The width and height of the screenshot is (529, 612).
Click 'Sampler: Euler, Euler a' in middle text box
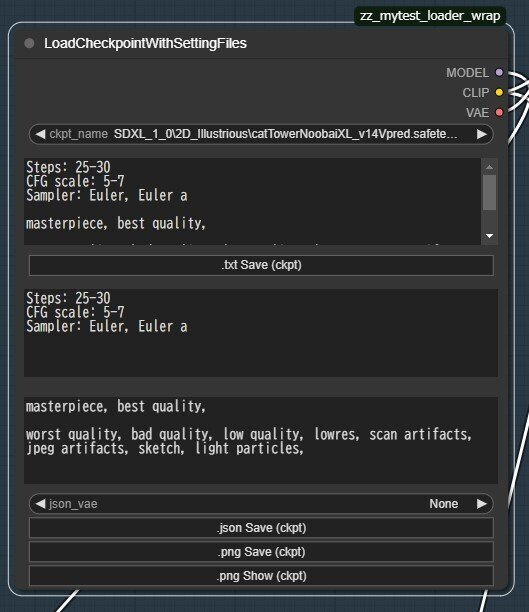point(107,326)
